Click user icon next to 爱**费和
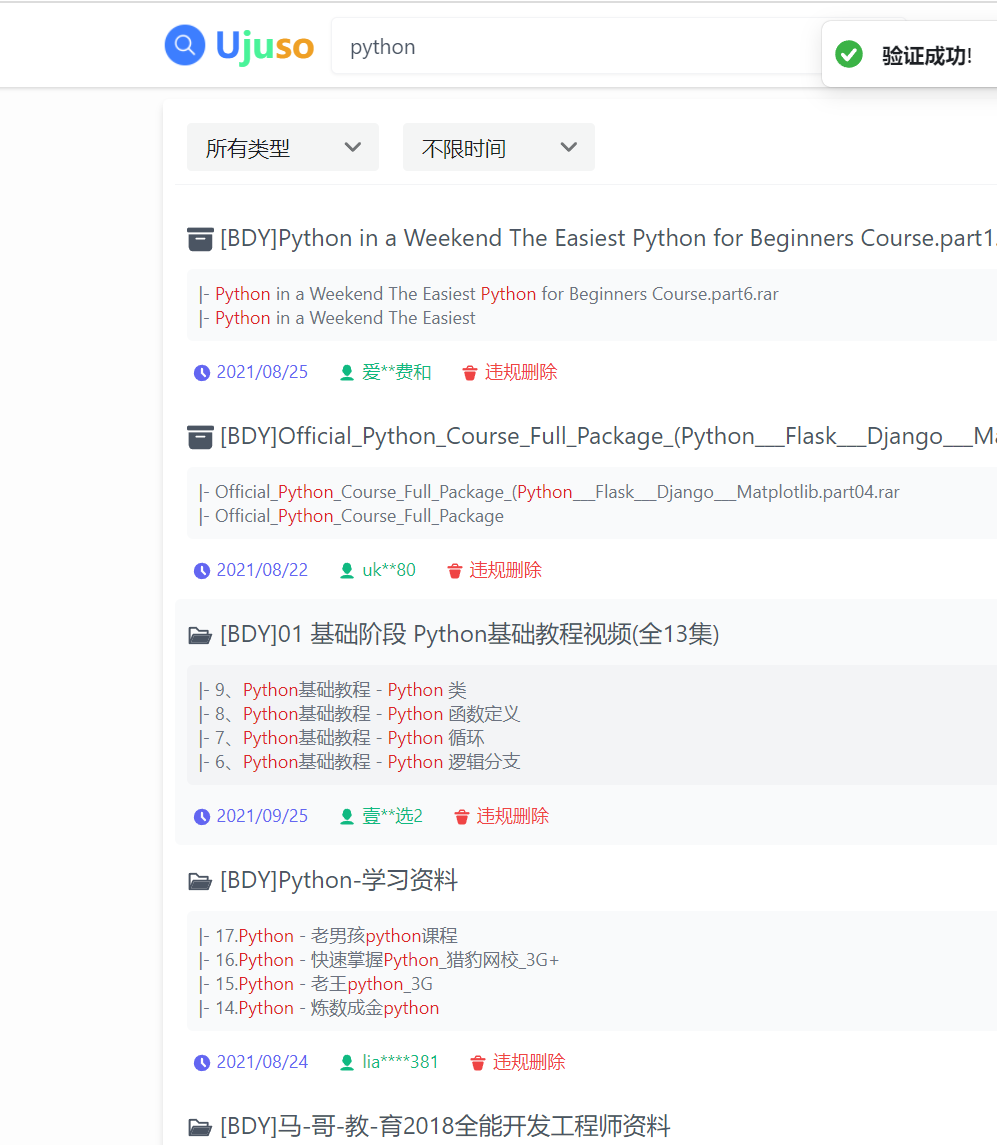Viewport: 997px width, 1145px height. [347, 373]
